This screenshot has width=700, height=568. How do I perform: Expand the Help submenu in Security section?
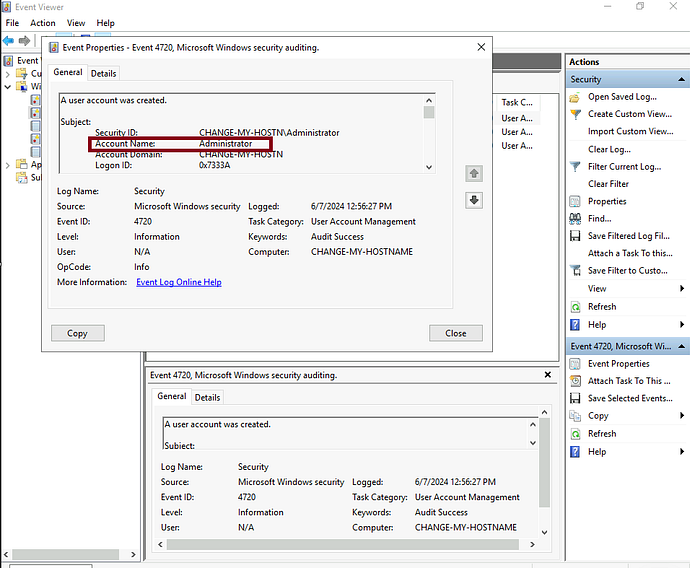682,325
